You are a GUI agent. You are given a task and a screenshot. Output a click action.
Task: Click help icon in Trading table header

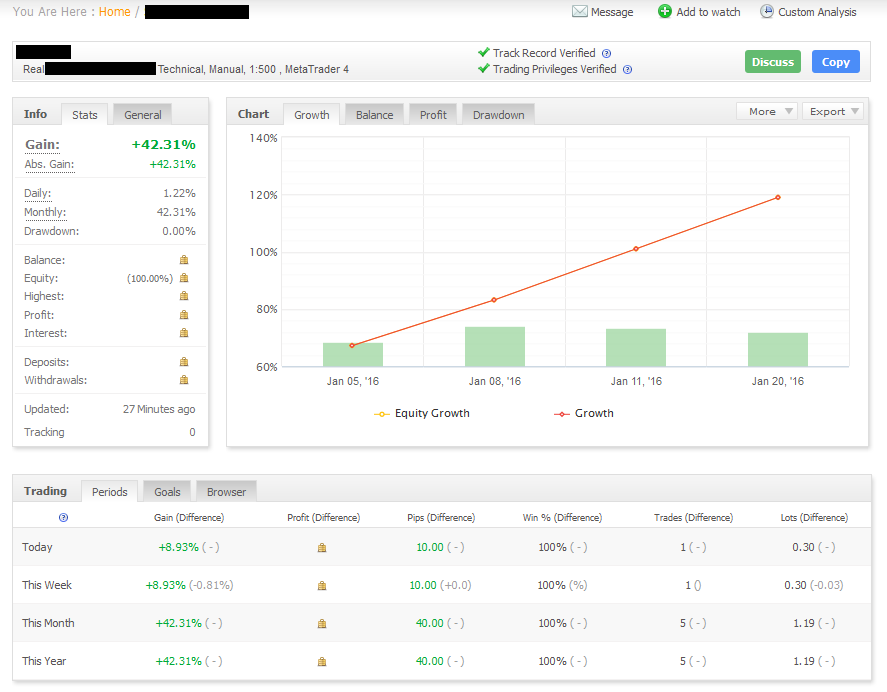tap(64, 518)
